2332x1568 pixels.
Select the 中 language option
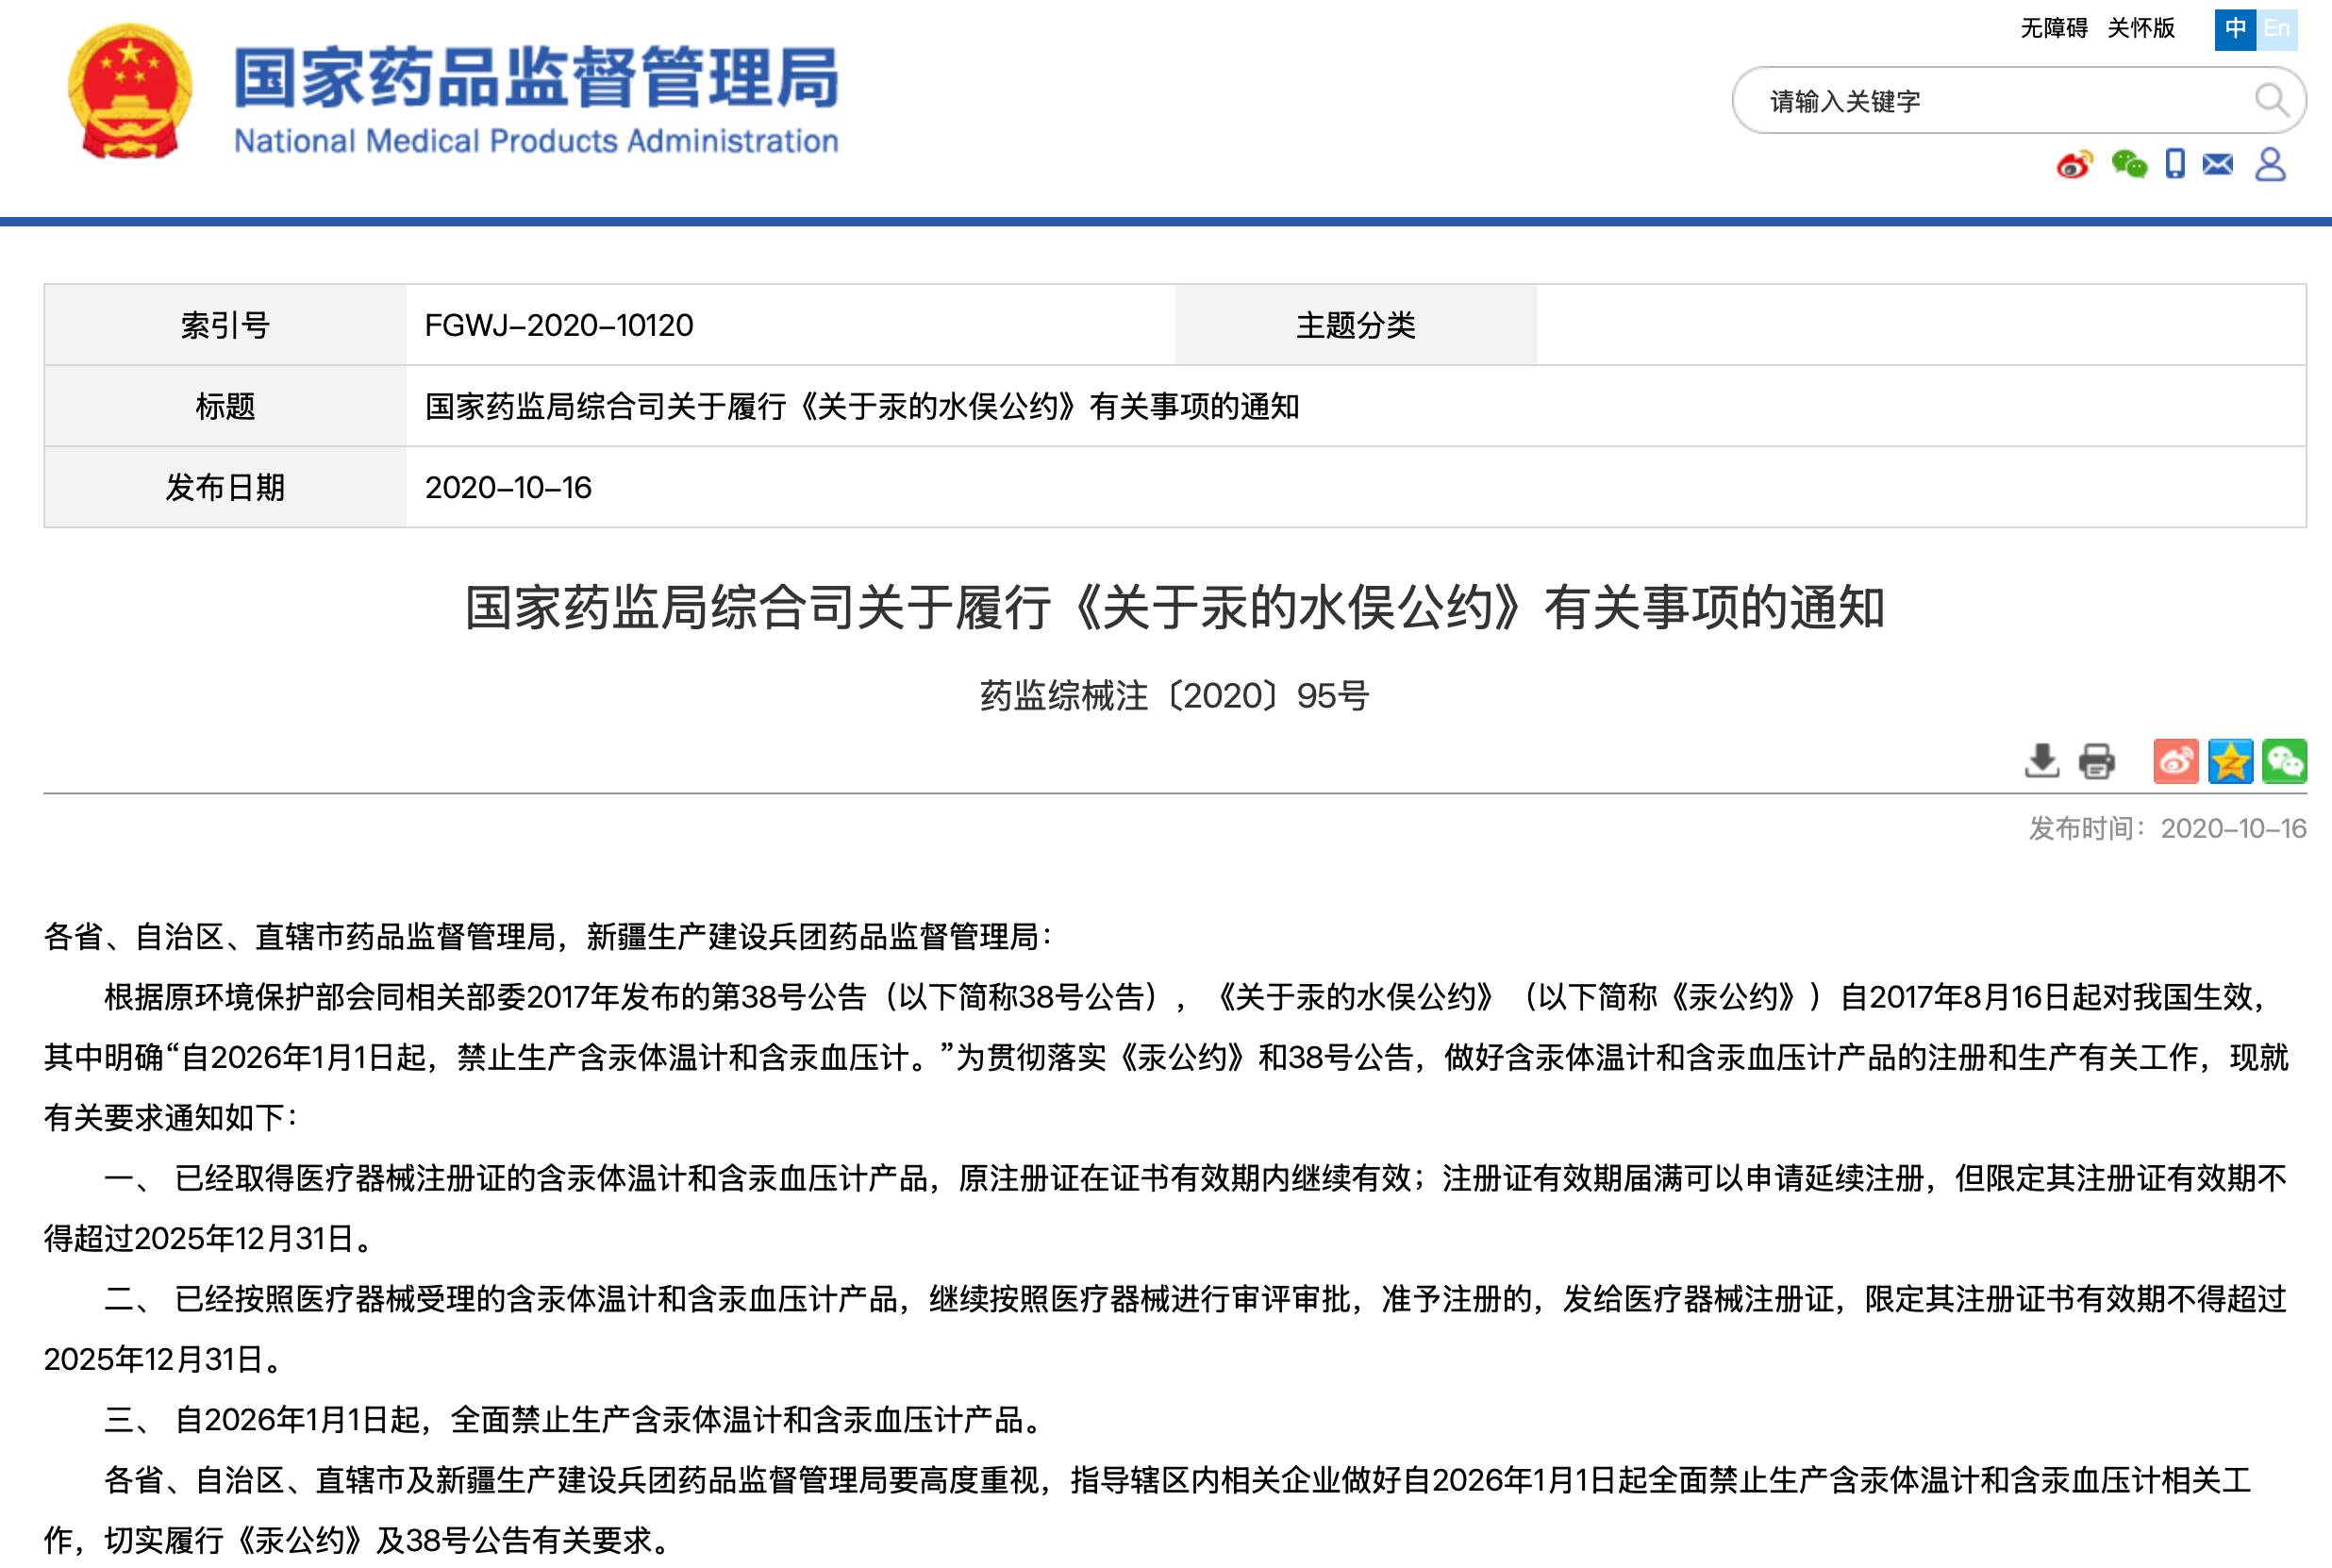click(x=2235, y=28)
